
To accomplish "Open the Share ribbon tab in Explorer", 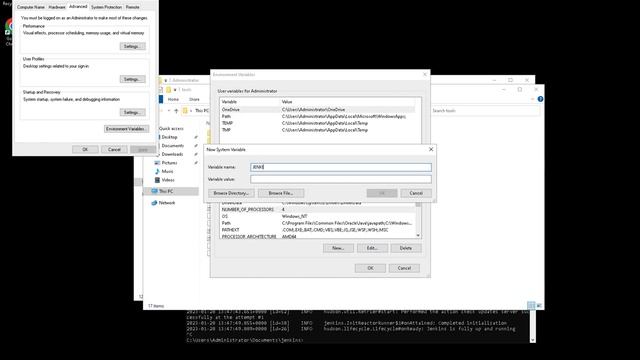I will pos(194,99).
